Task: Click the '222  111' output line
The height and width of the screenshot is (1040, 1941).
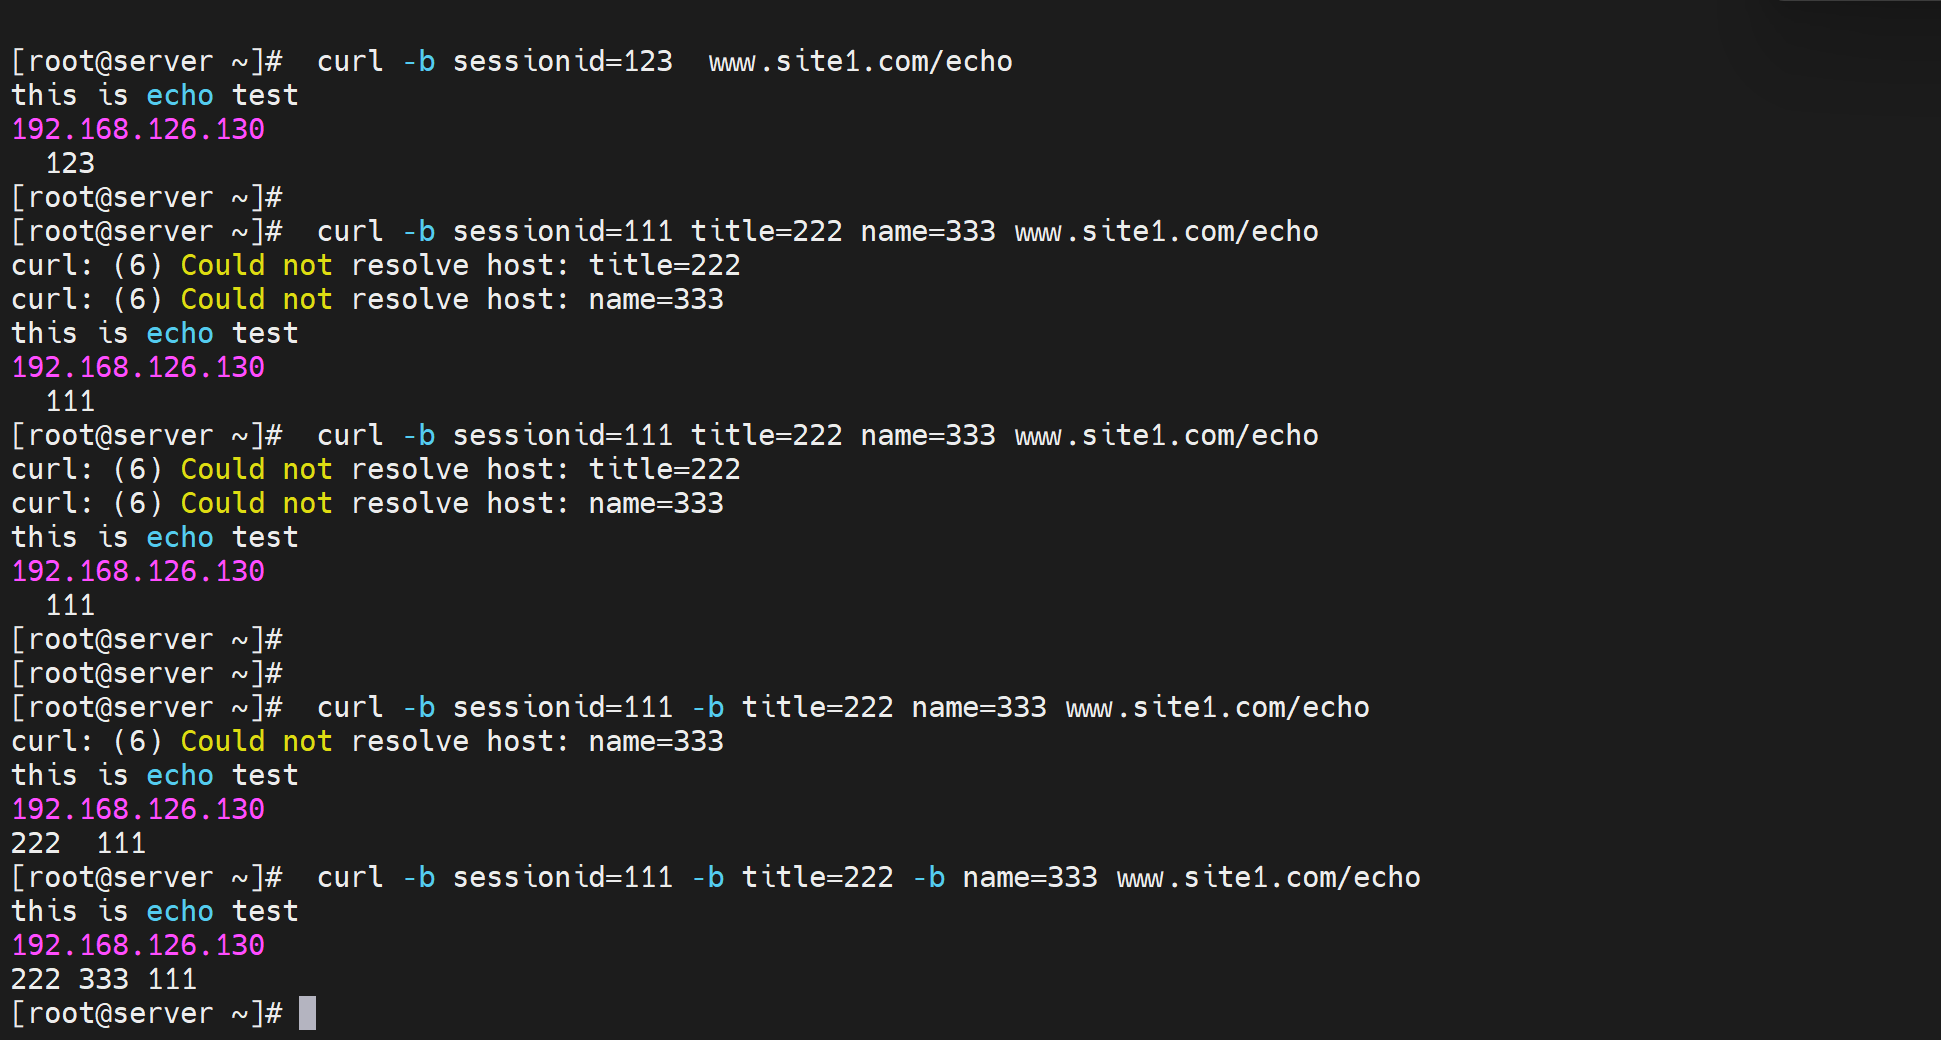Action: 78,843
